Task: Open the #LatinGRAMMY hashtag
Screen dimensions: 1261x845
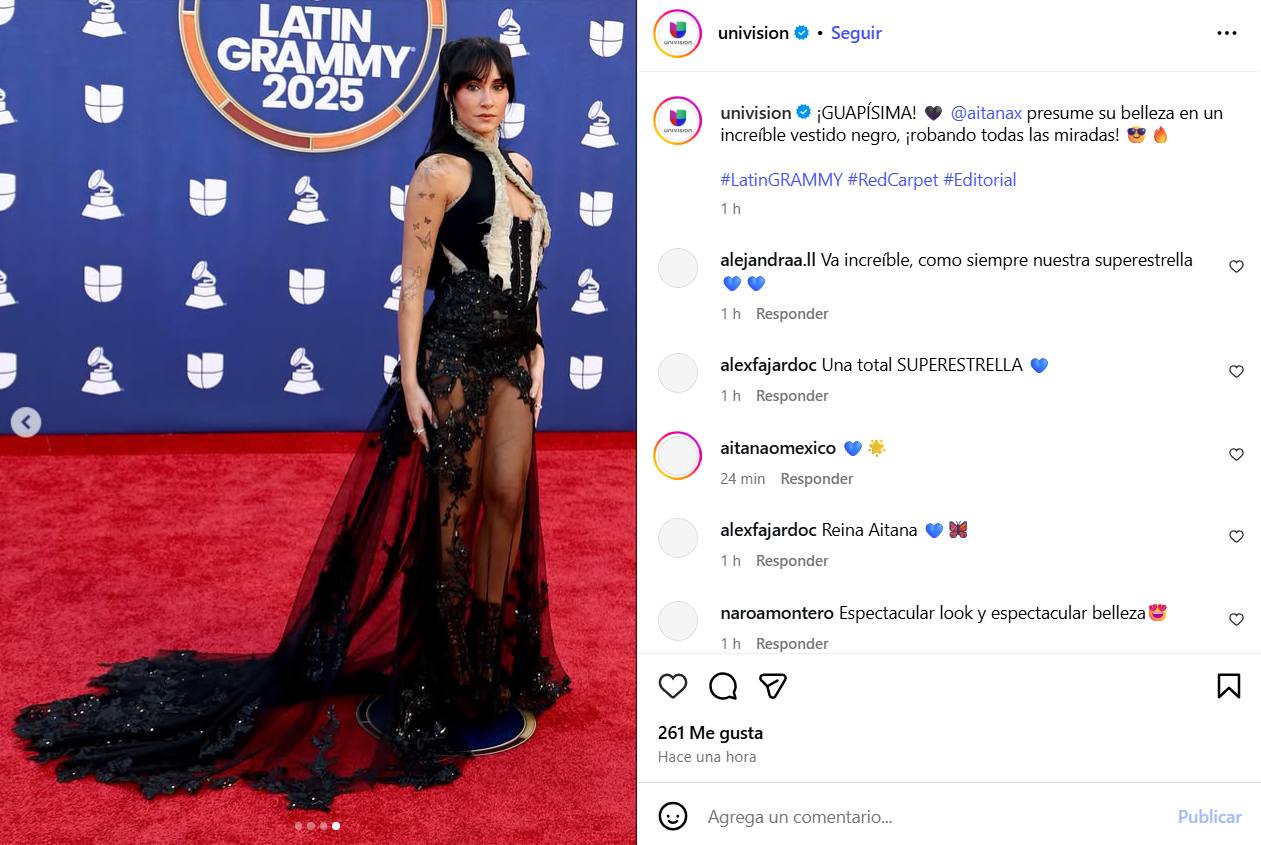Action: click(781, 180)
